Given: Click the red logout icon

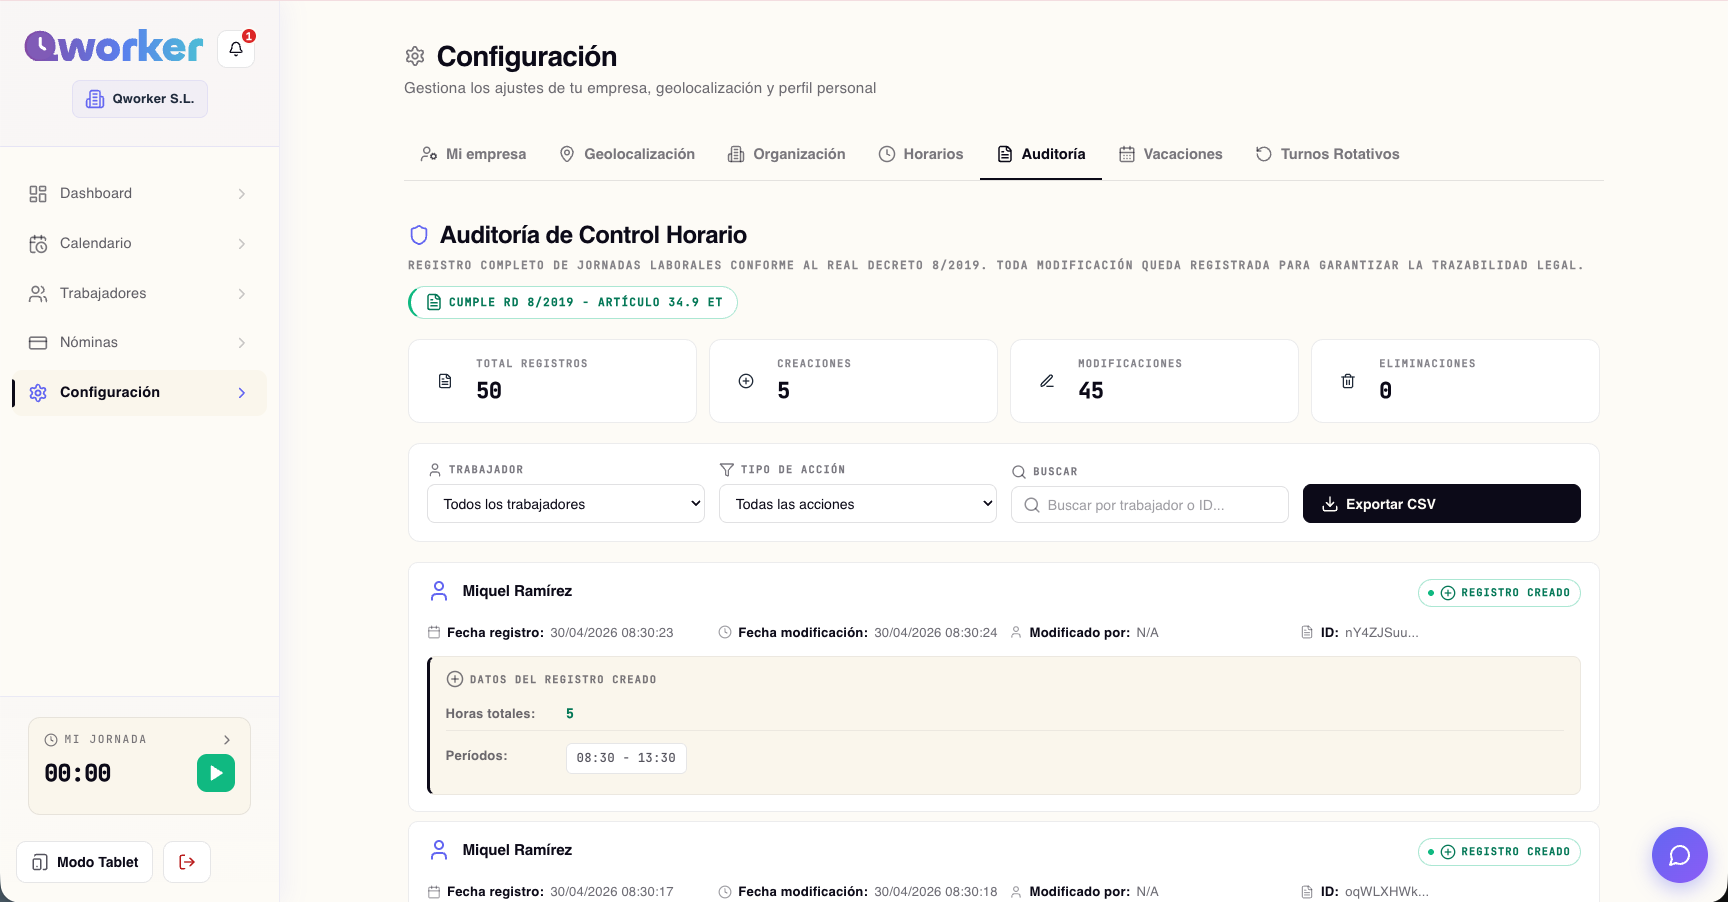Looking at the screenshot, I should [187, 862].
